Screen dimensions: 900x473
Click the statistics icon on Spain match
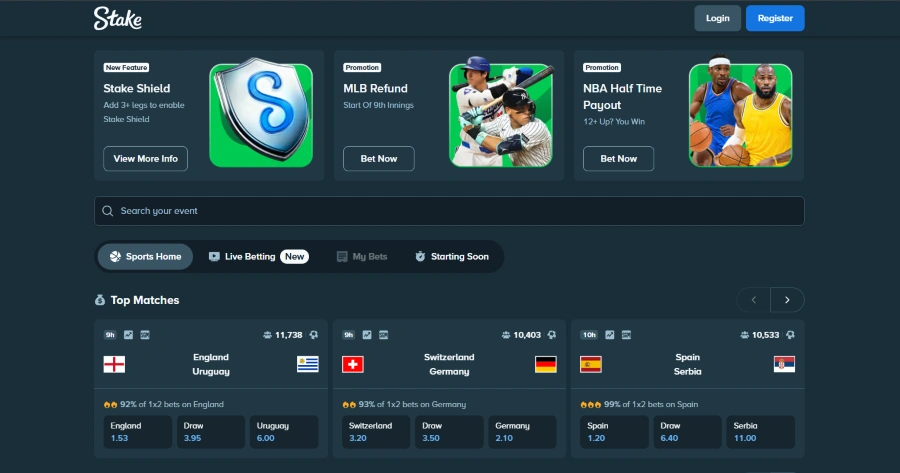(610, 335)
